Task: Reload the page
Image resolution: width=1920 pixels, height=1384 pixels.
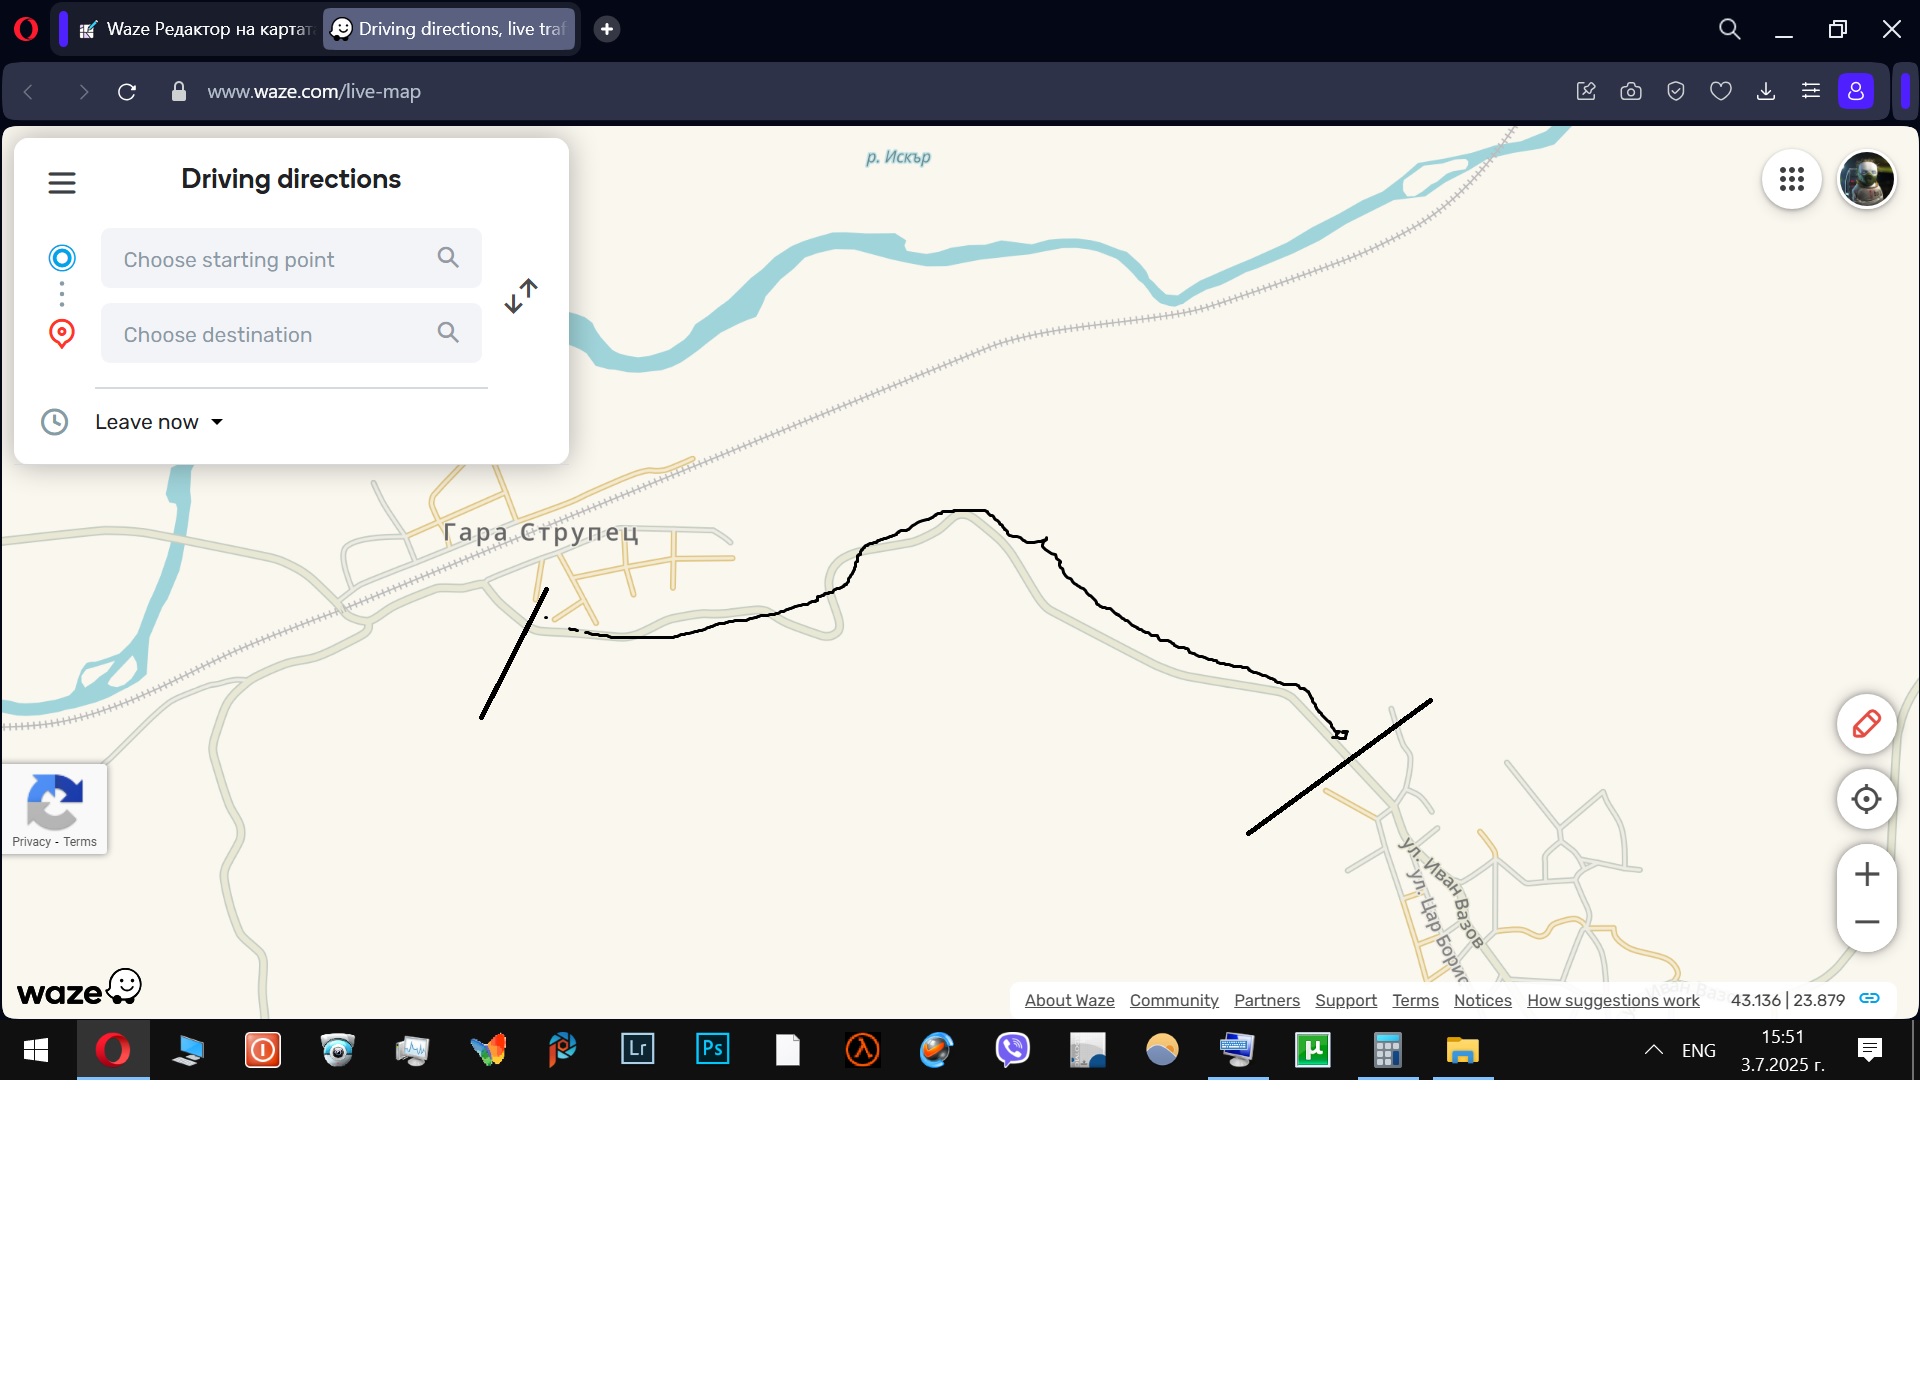Action: click(127, 92)
